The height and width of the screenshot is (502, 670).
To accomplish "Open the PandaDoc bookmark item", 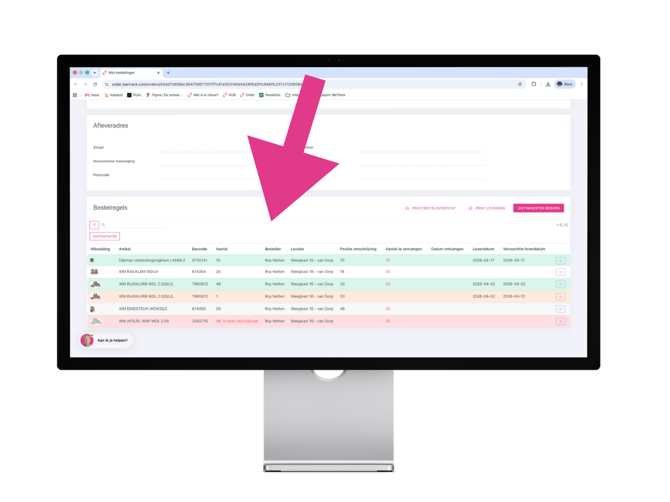I will point(270,95).
